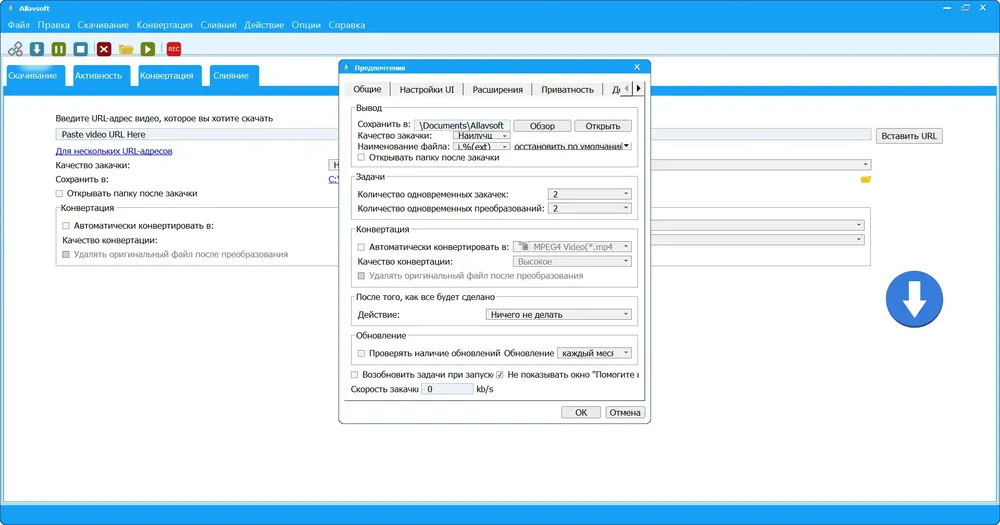
Task: Toggle 'Удалять оригинальный файл' in main window
Action: point(66,255)
